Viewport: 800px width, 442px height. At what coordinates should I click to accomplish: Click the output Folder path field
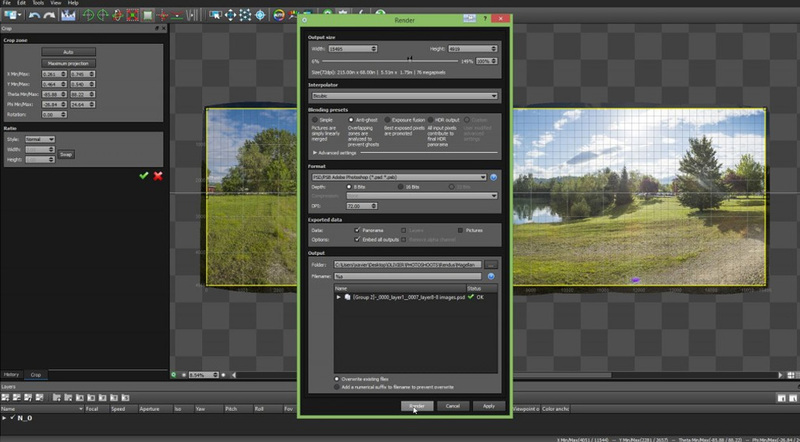pos(408,264)
